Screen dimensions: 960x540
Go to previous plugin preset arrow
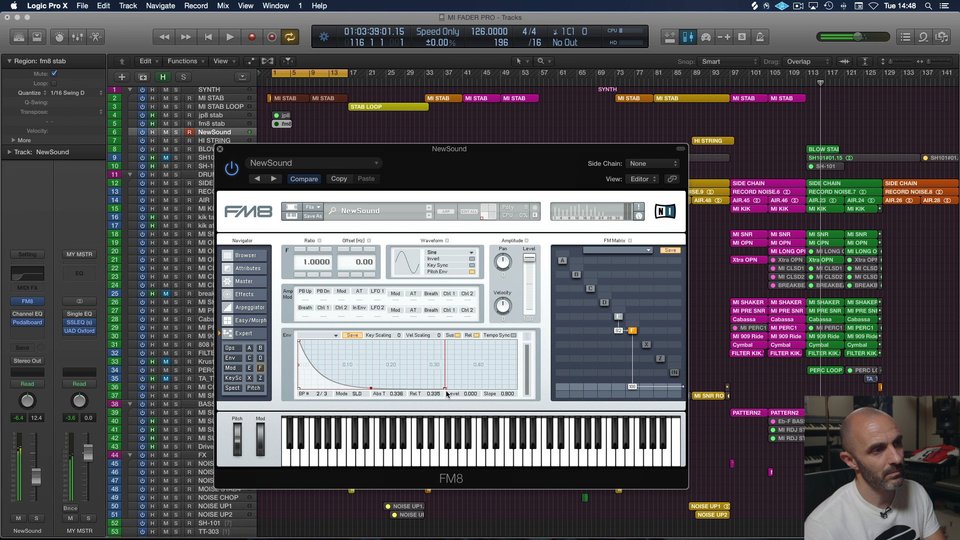[x=257, y=179]
